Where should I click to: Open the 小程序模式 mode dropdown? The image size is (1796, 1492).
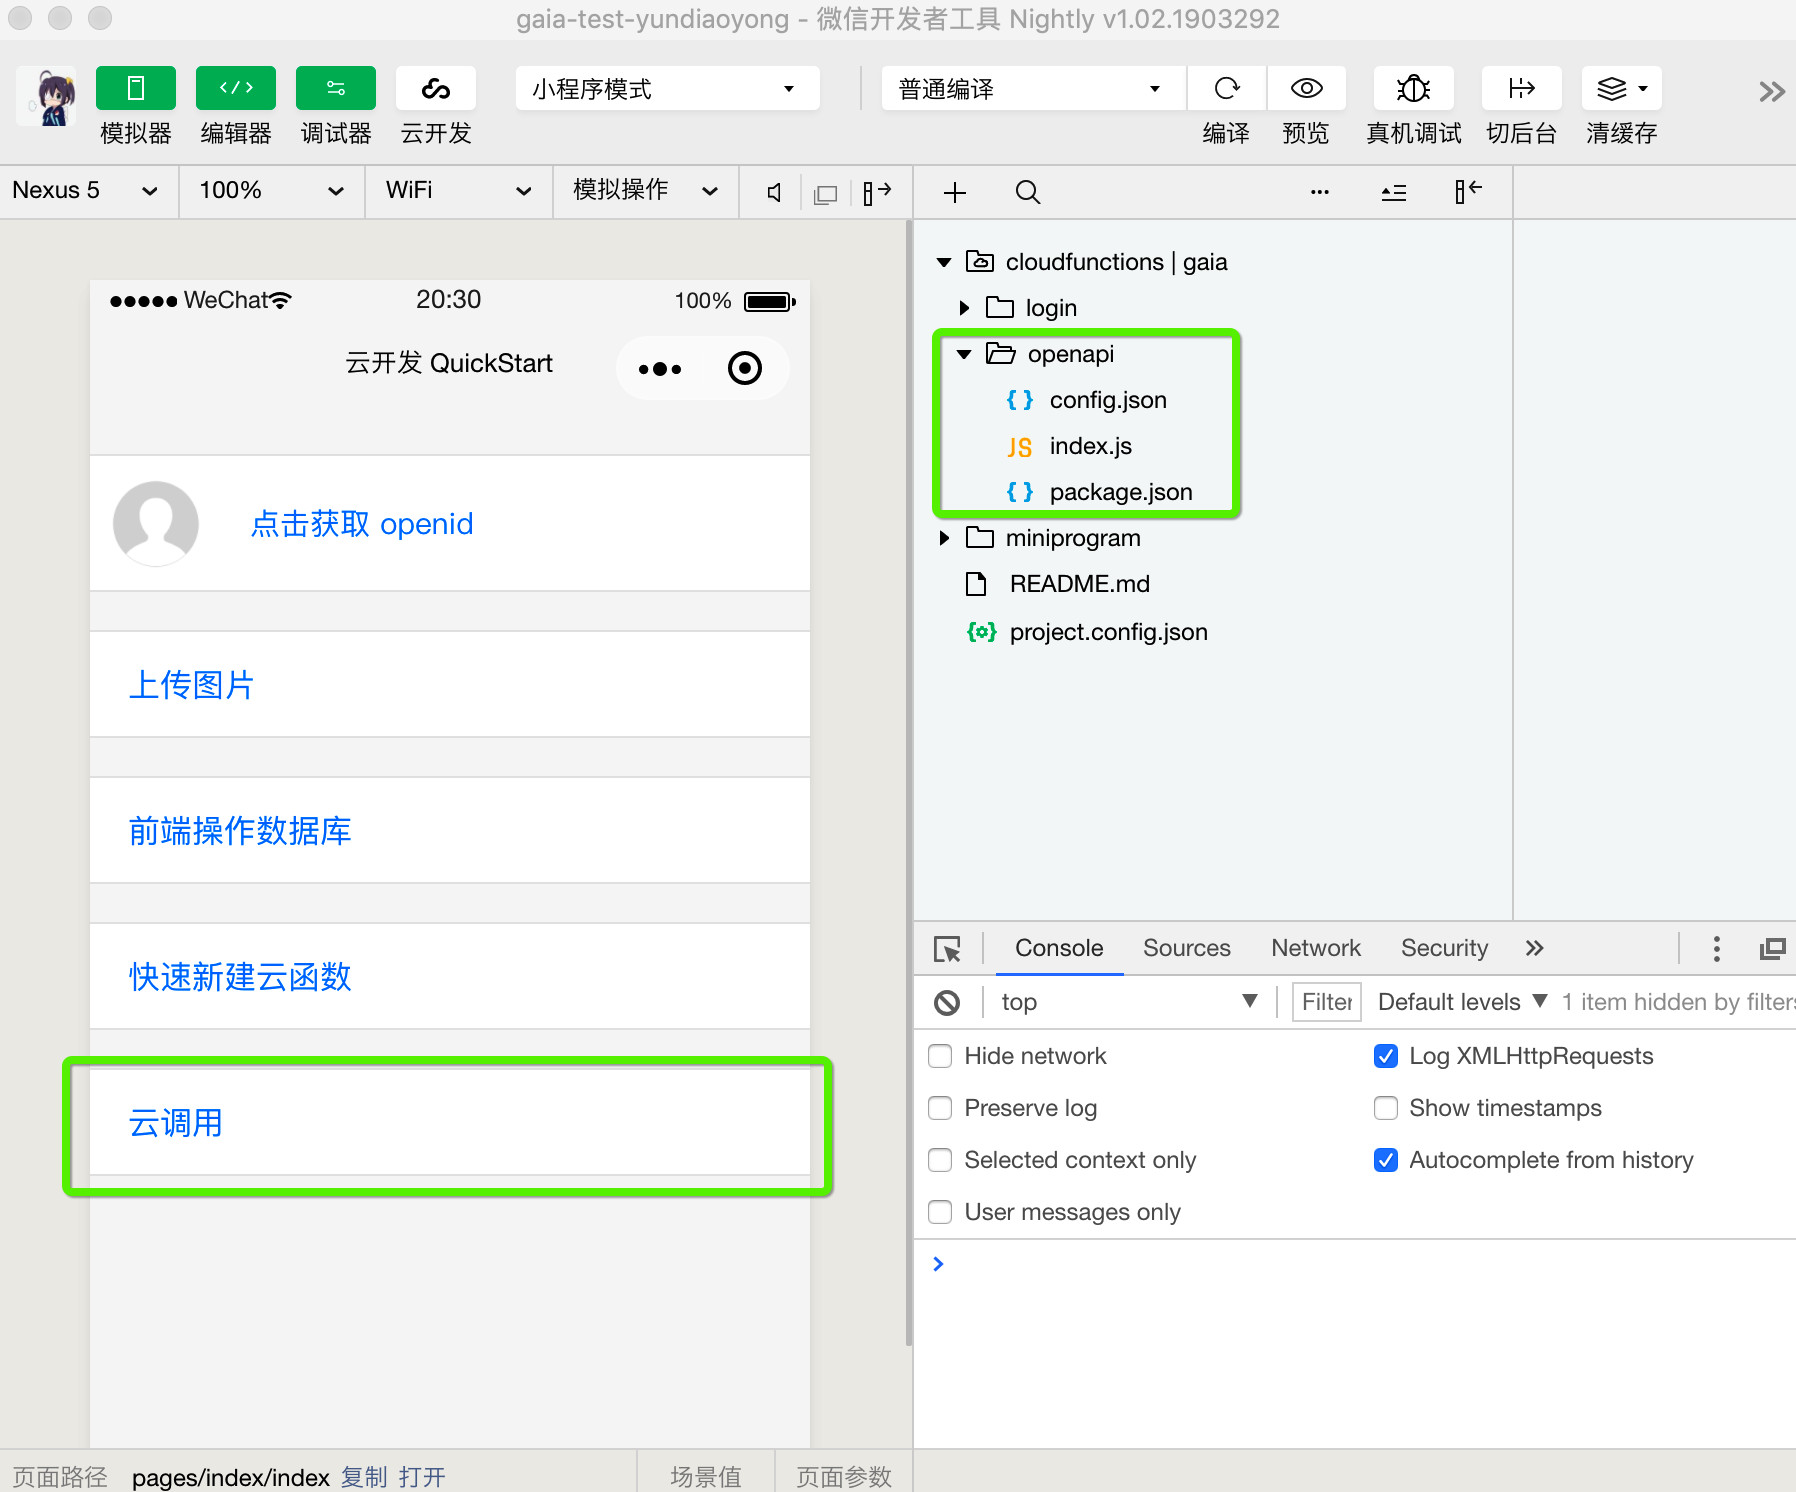coord(668,89)
